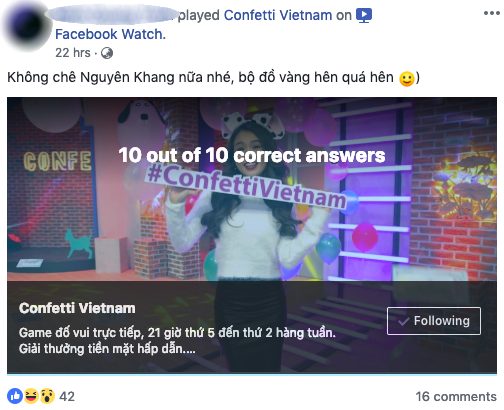Open the Confetti Vietnam link in header
504x410 pixels.
tap(278, 15)
